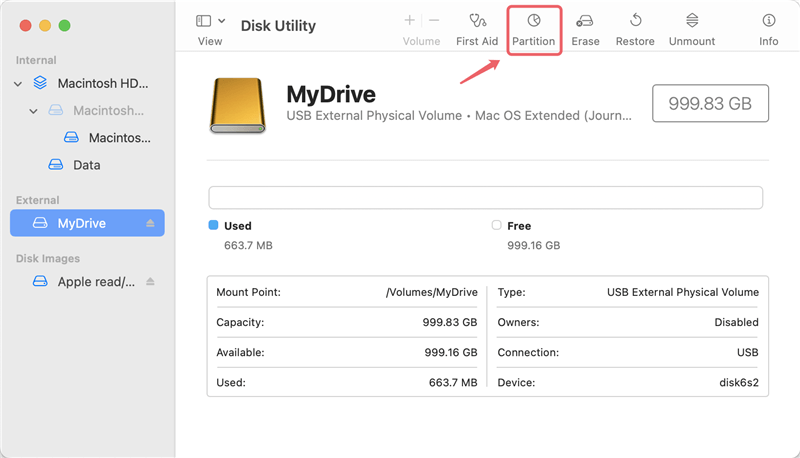The image size is (800, 458).
Task: Eject the MyDrive external disk
Action: 150,223
